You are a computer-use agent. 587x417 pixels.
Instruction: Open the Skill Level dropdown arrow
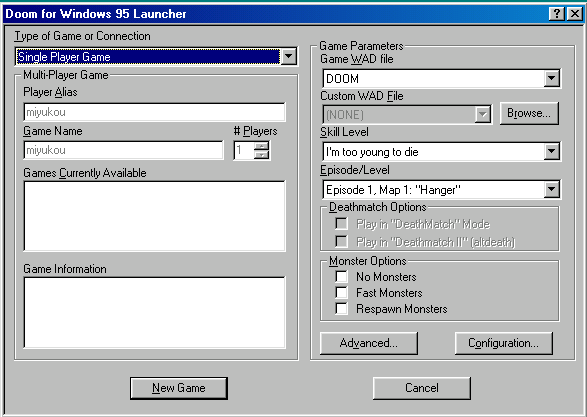pos(551,151)
